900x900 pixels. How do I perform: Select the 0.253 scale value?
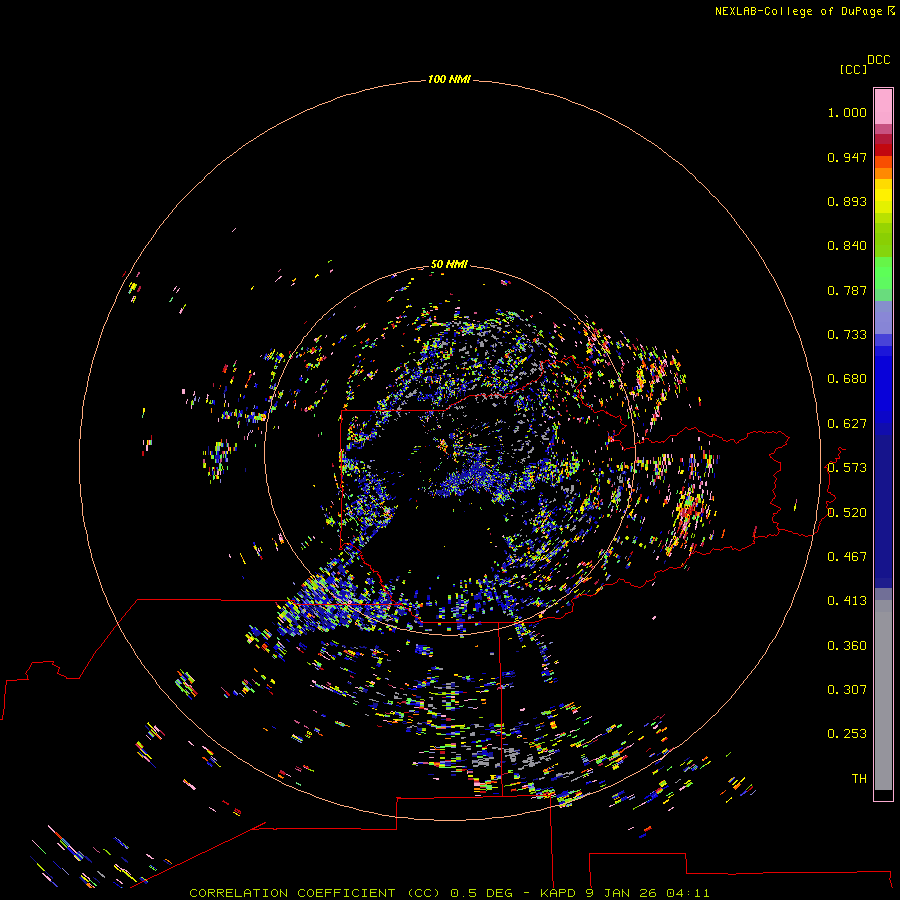click(847, 734)
